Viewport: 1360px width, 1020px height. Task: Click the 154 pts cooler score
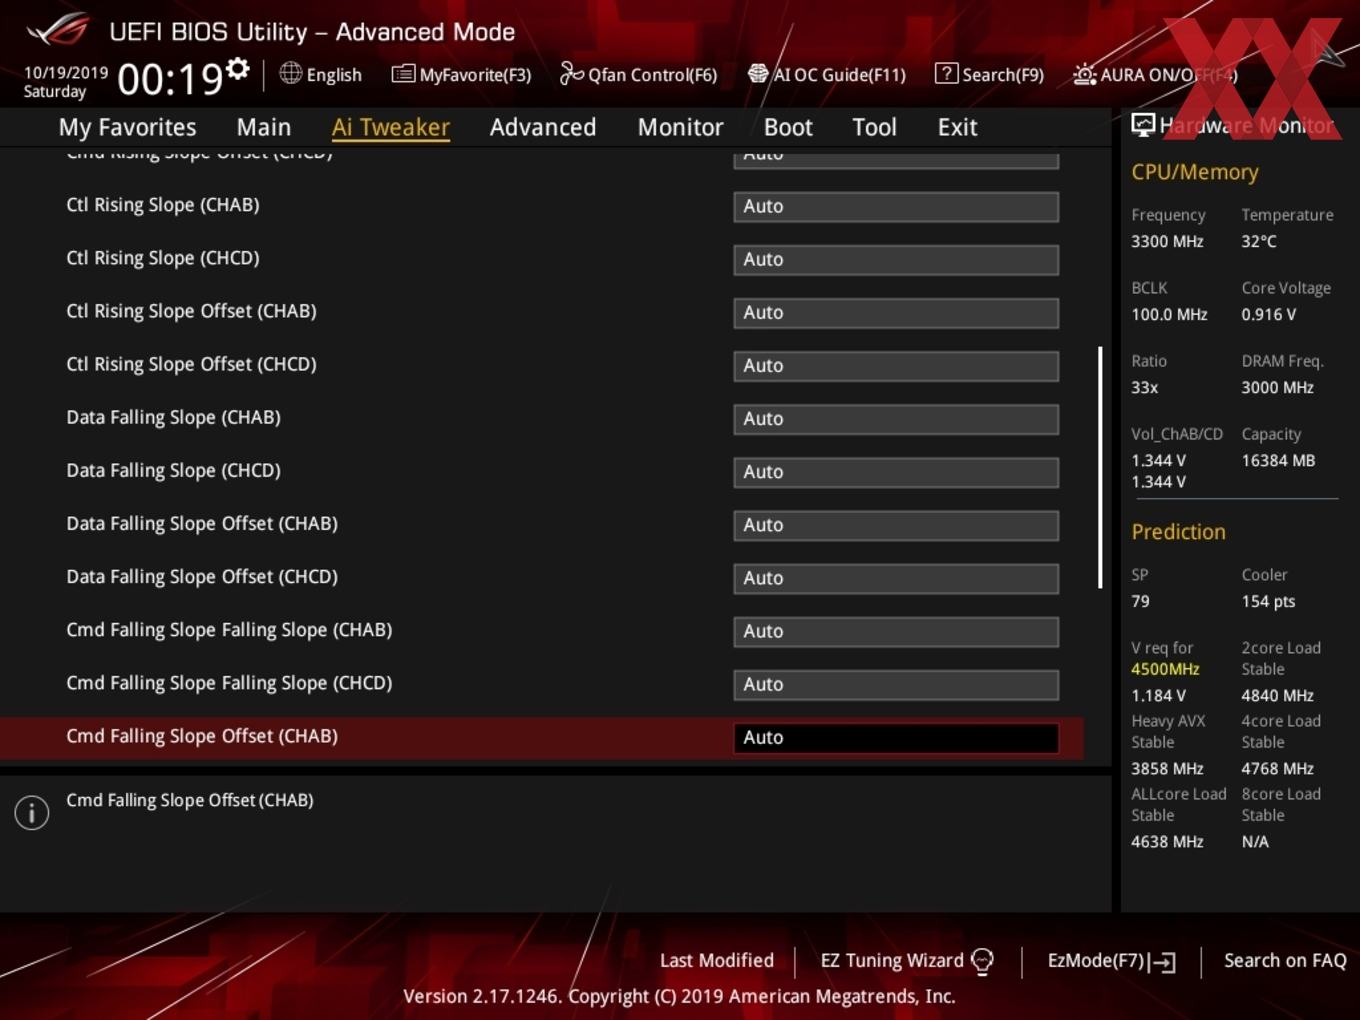1268,602
